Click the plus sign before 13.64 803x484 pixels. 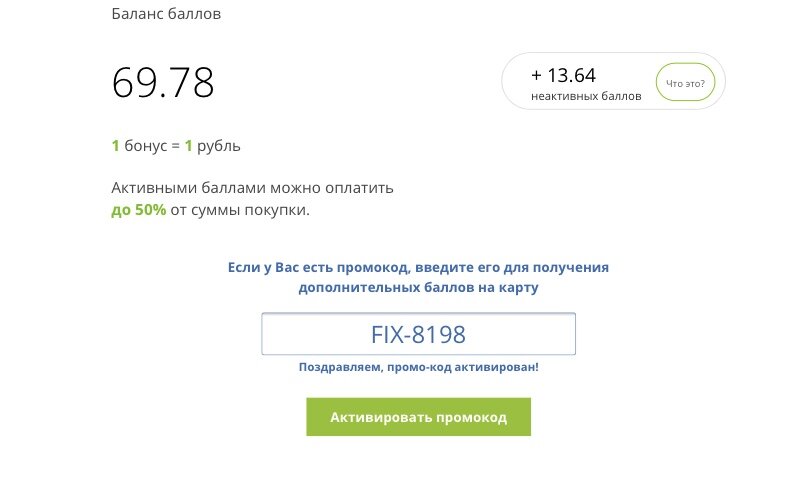(536, 76)
